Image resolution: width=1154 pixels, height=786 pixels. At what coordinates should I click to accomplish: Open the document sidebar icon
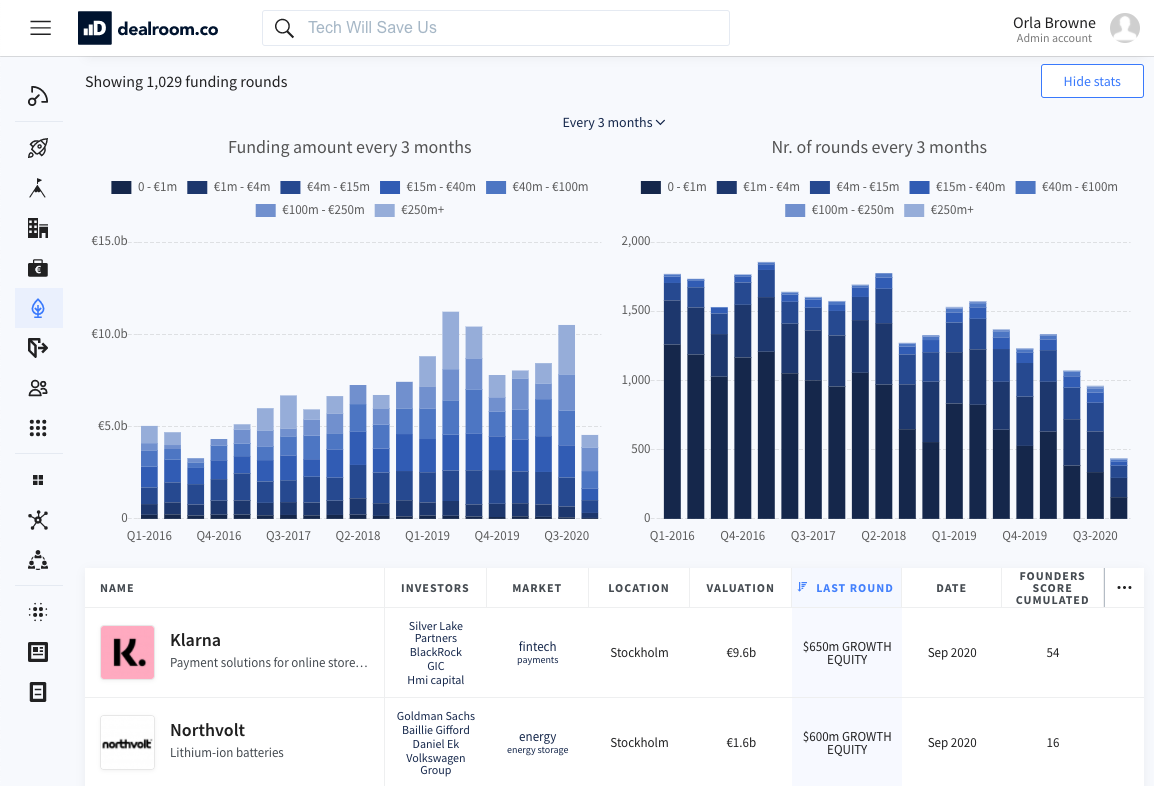(x=38, y=692)
